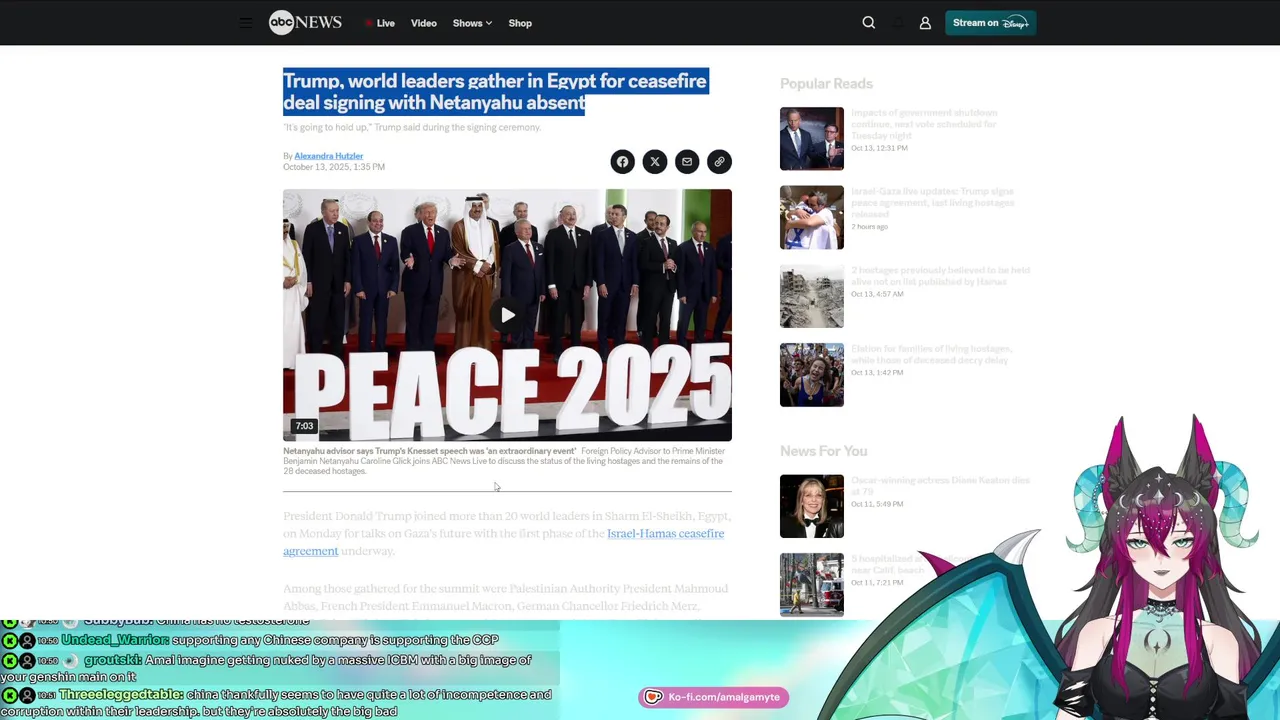1280x720 pixels.
Task: Click the 7:03 video duration badge
Action: click(x=304, y=426)
